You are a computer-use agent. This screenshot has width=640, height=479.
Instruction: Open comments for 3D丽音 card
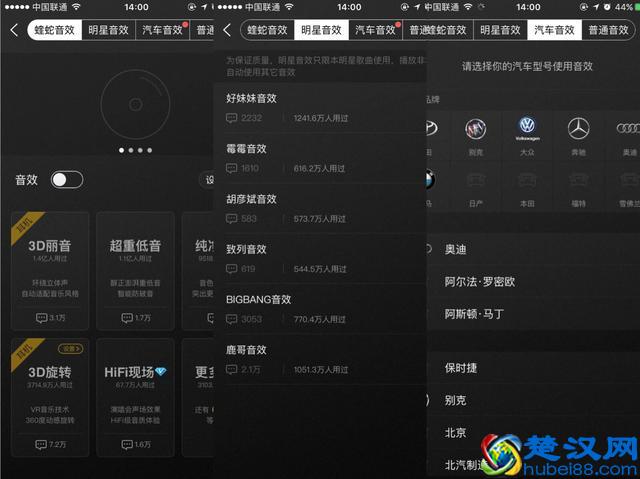pos(50,317)
